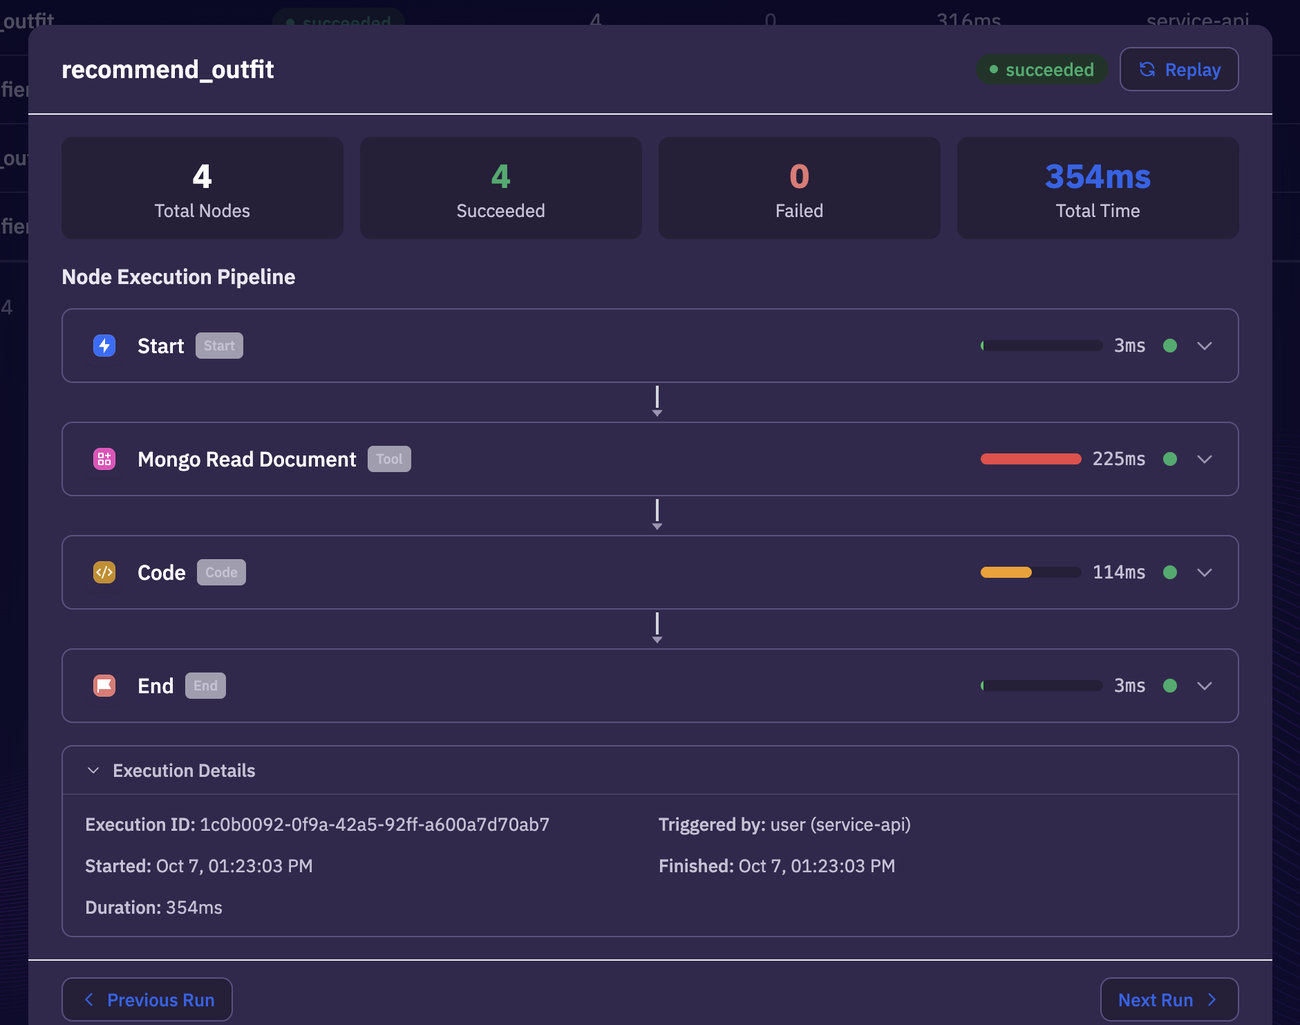Screen dimensions: 1300x1025
Task: Click the Code node brackets icon
Action: coord(104,572)
